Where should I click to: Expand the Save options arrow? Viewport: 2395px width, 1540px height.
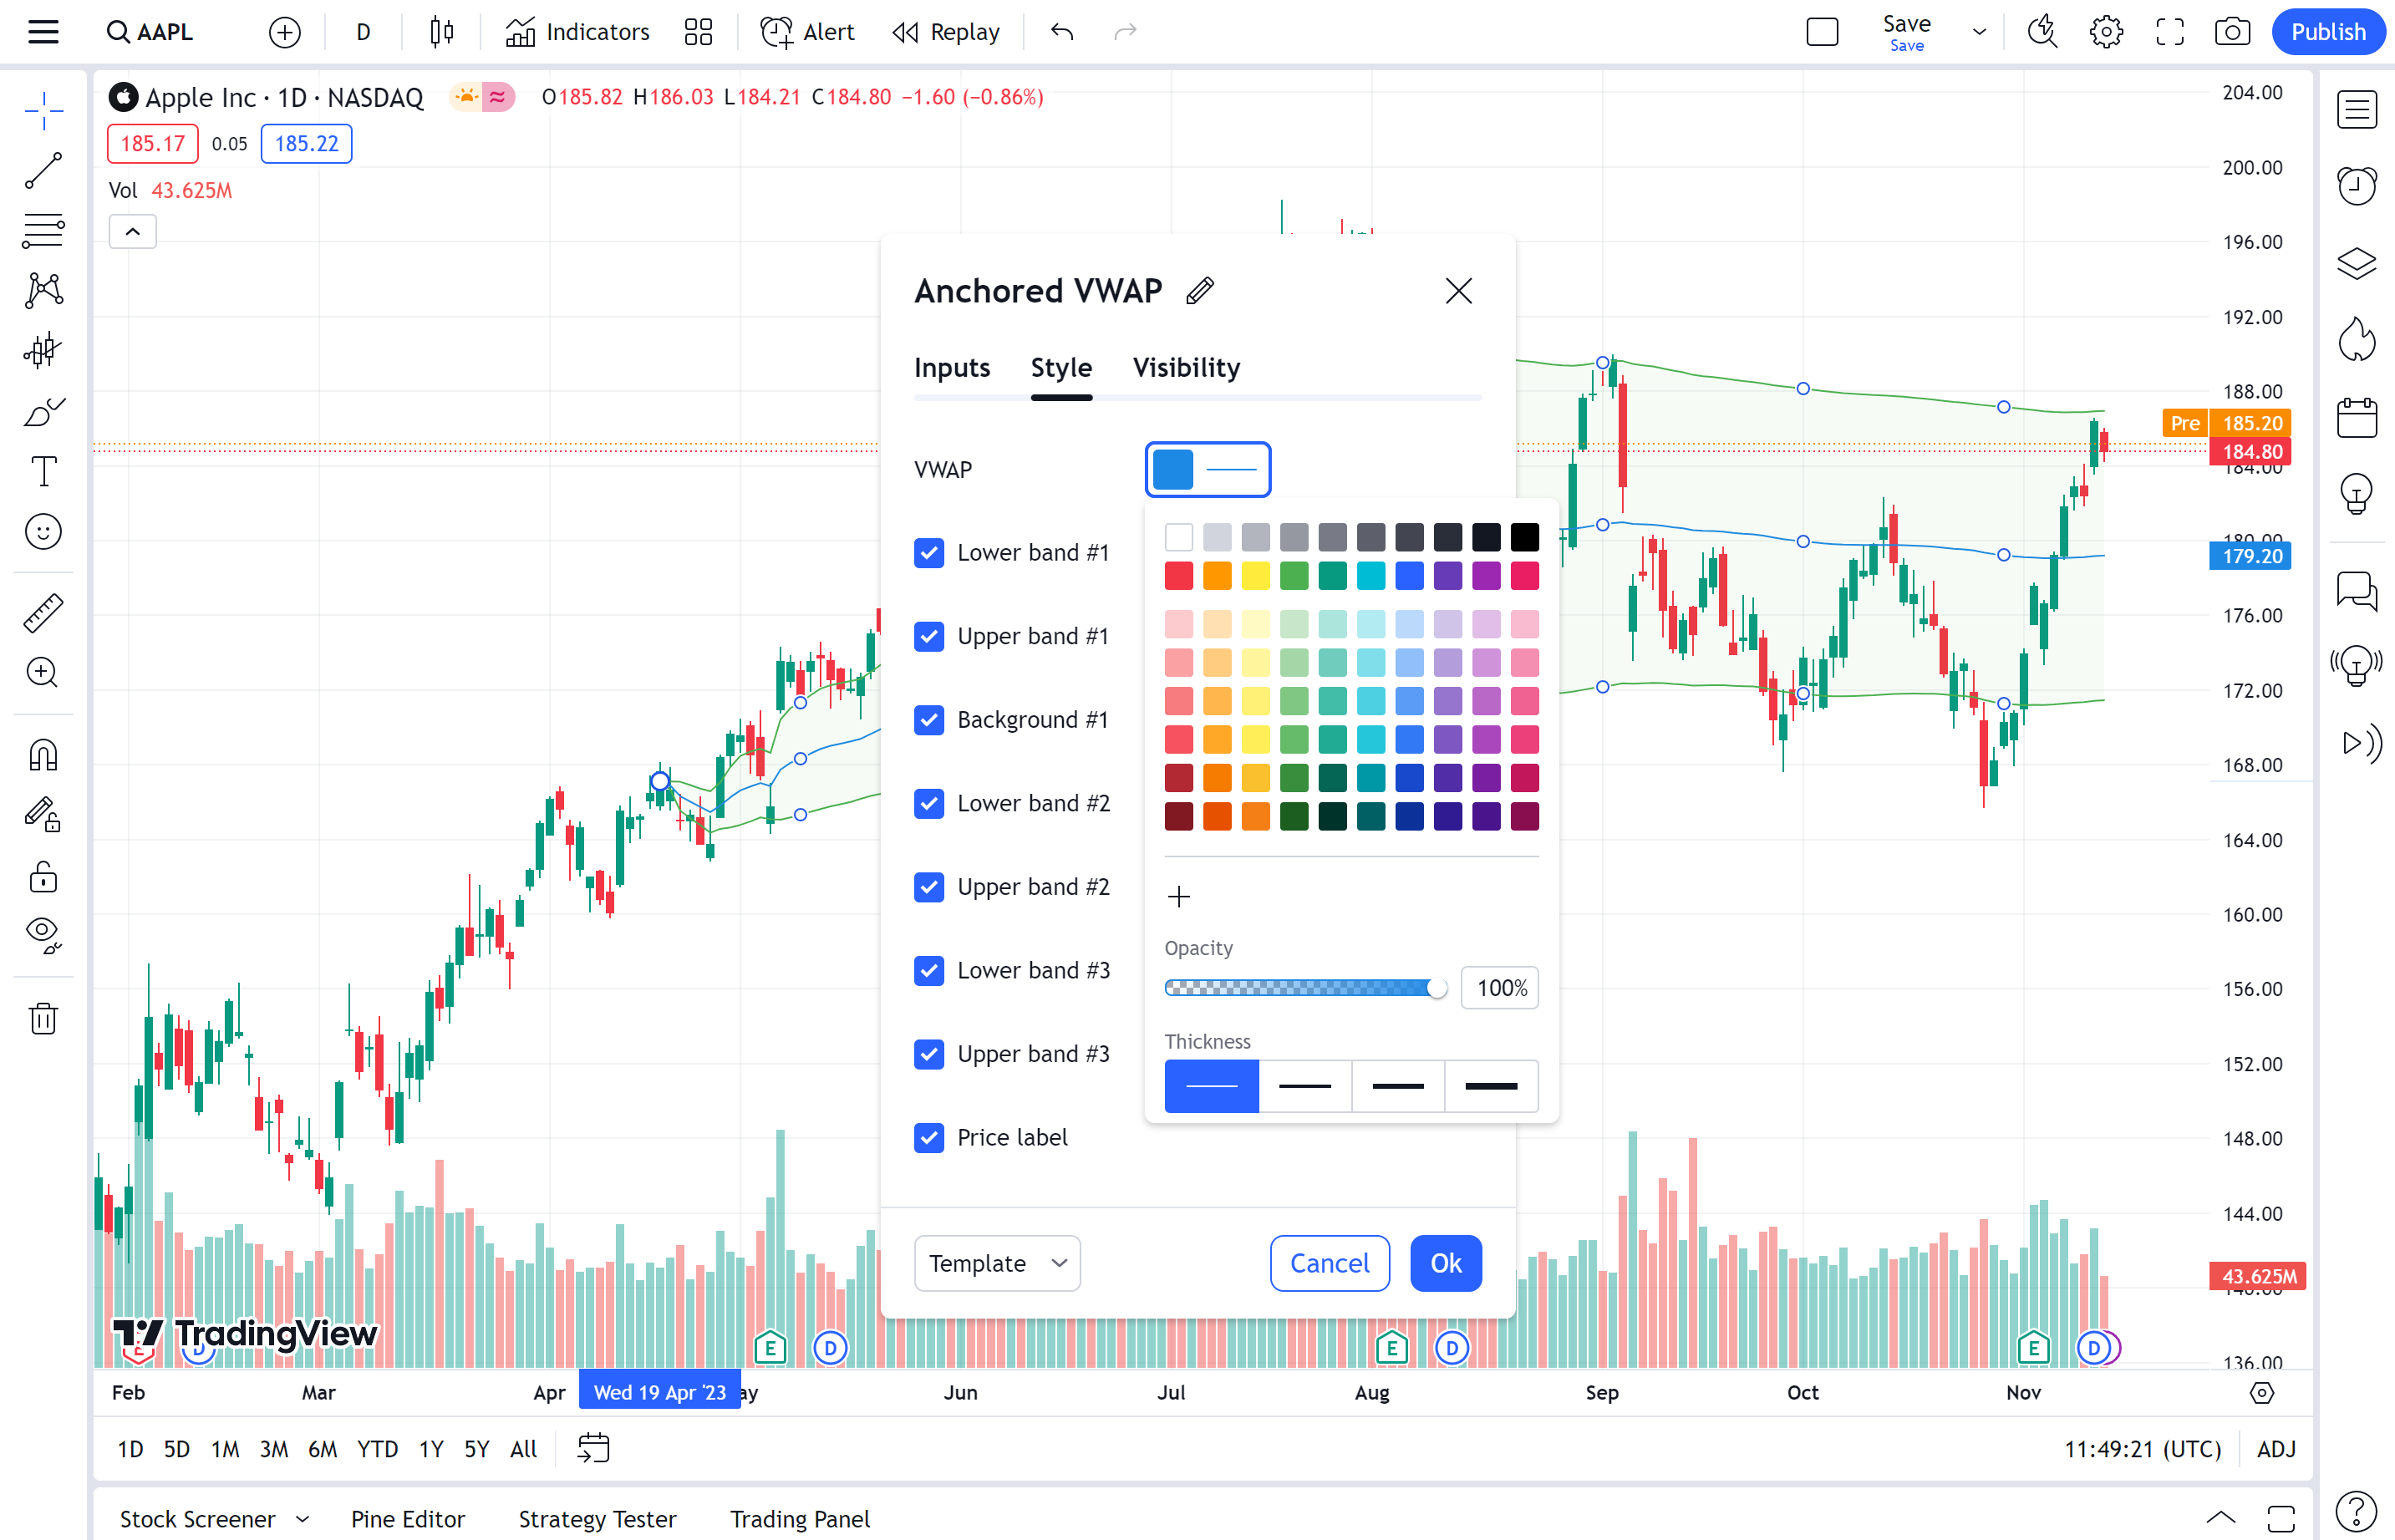tap(1979, 32)
